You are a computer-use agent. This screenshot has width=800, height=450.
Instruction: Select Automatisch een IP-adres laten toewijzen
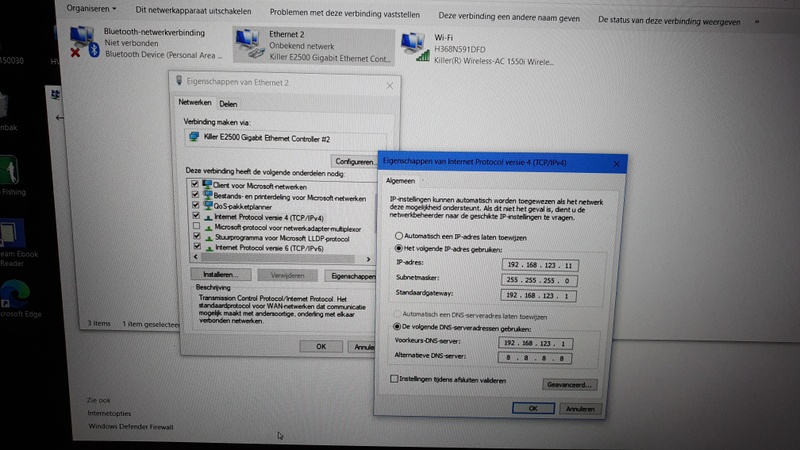(399, 236)
